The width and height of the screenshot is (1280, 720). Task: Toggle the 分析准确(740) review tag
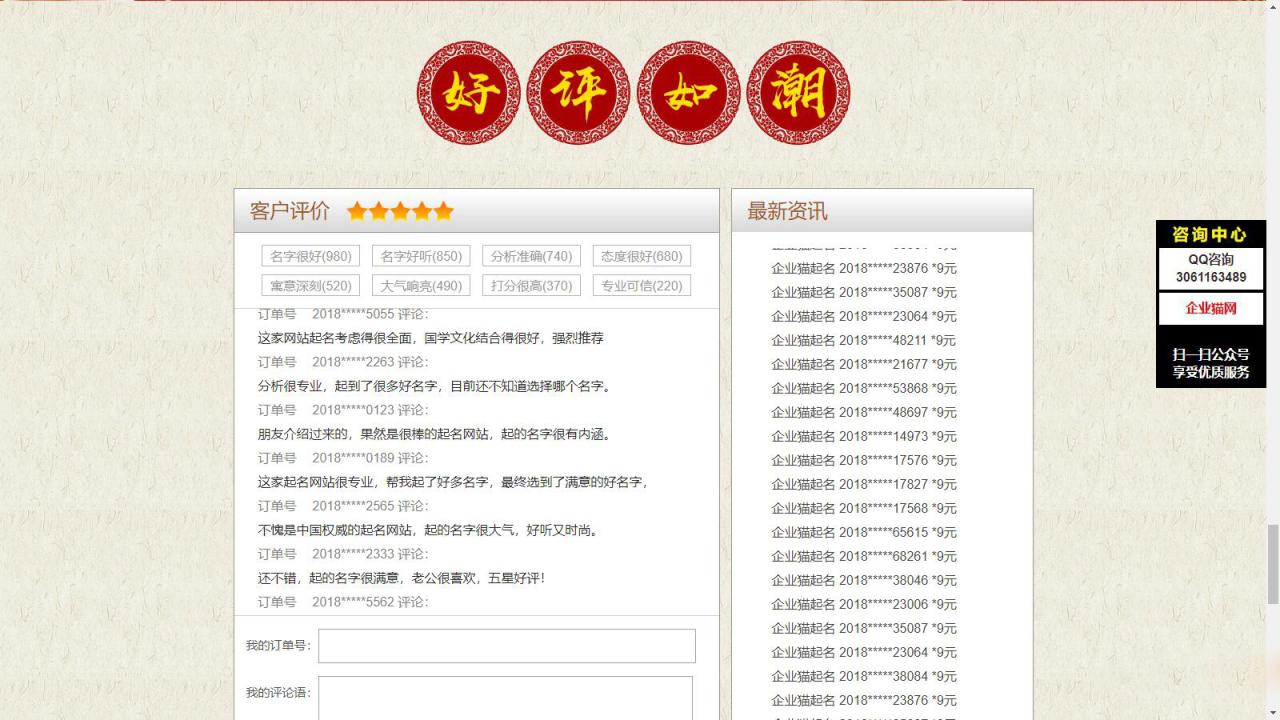tap(532, 255)
